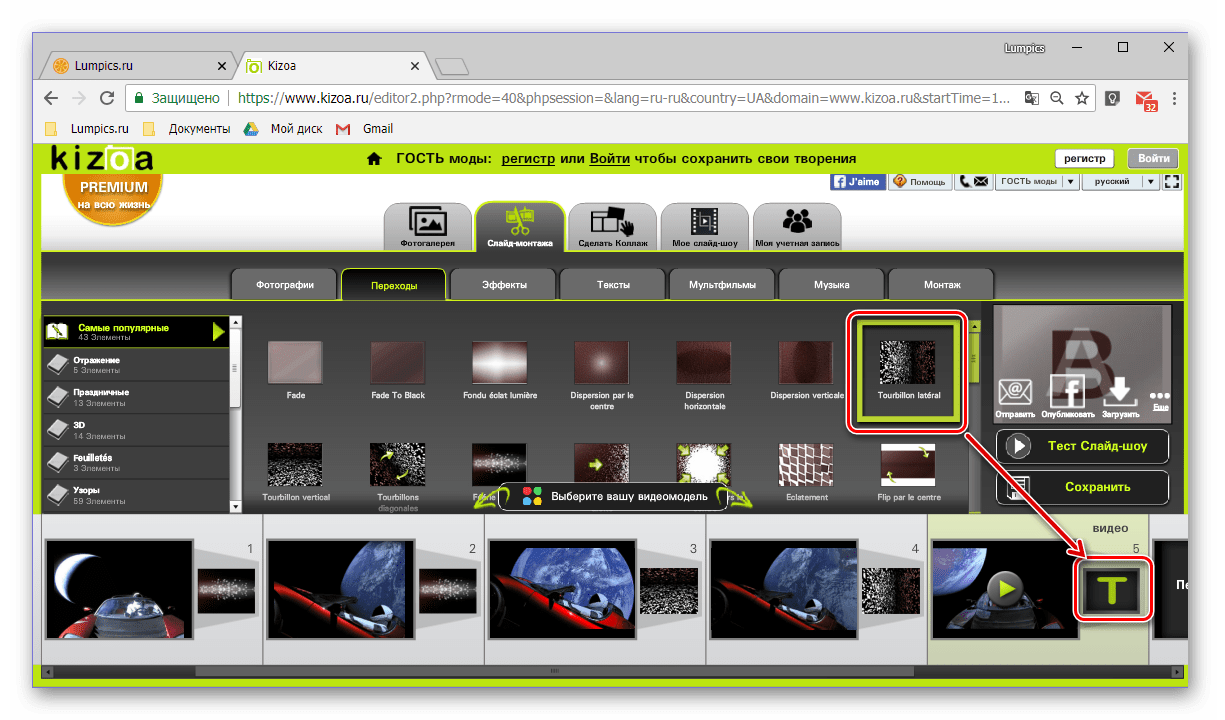Select the Fade To Black transition thumbnail
Viewport: 1225px width, 720px height.
click(x=398, y=362)
